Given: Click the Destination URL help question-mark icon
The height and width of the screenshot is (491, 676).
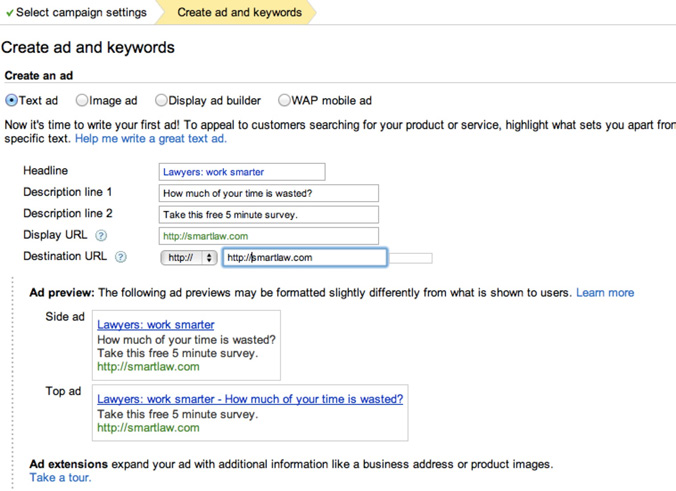Looking at the screenshot, I should pos(120,257).
